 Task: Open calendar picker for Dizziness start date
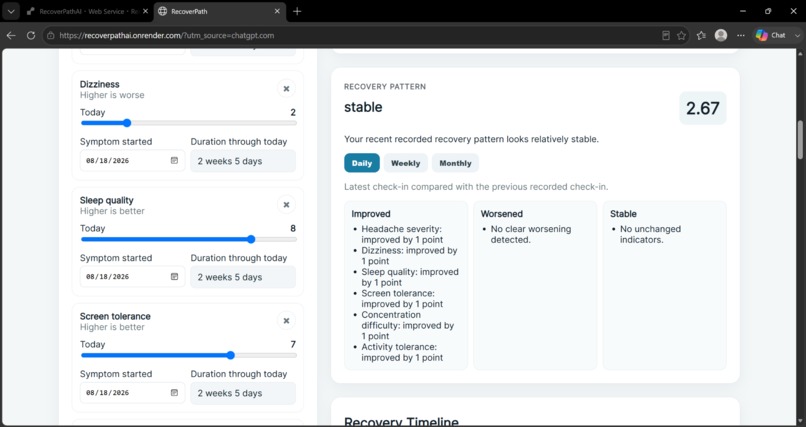click(174, 161)
